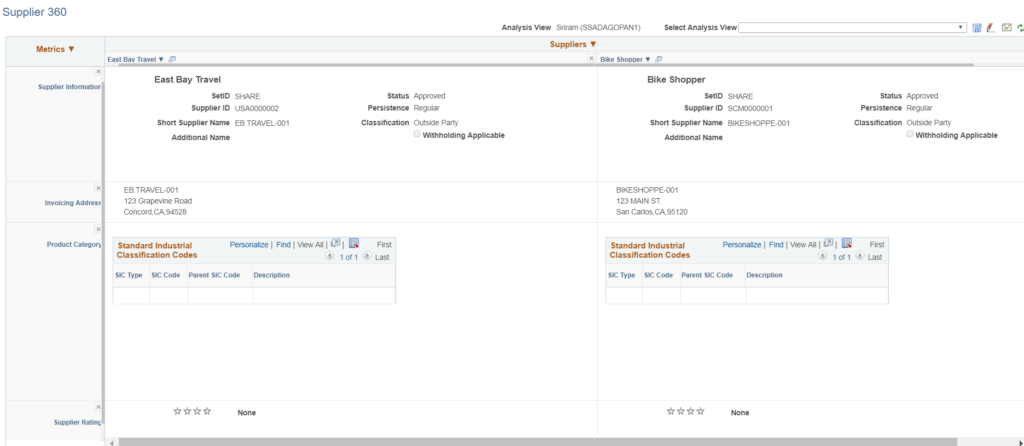Screen dimensions: 1024x446
Task: Show next row in Bike Shopper grid
Action: (x=860, y=257)
